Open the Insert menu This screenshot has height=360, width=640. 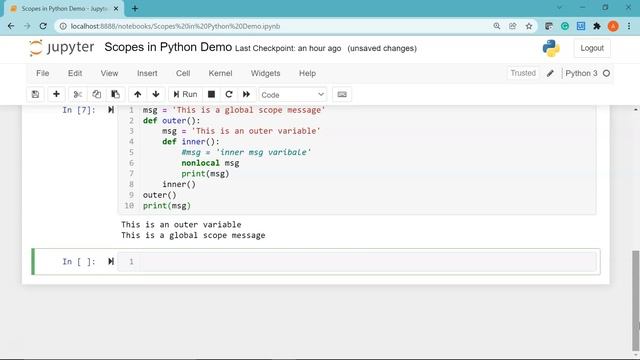pyautogui.click(x=147, y=73)
